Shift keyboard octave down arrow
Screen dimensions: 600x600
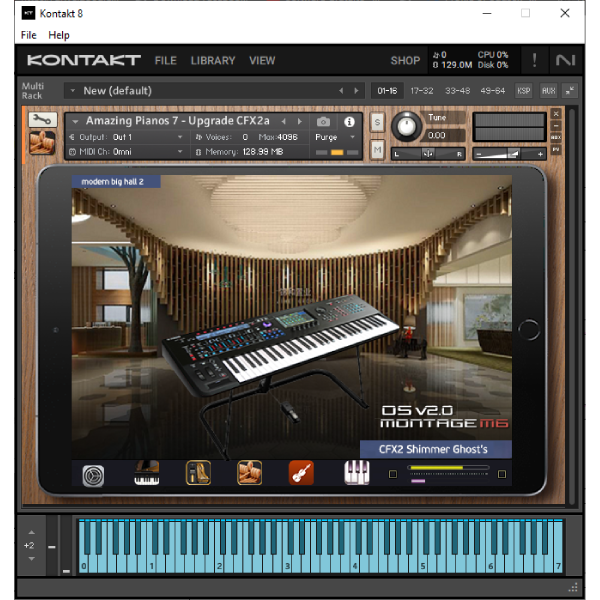[31, 559]
